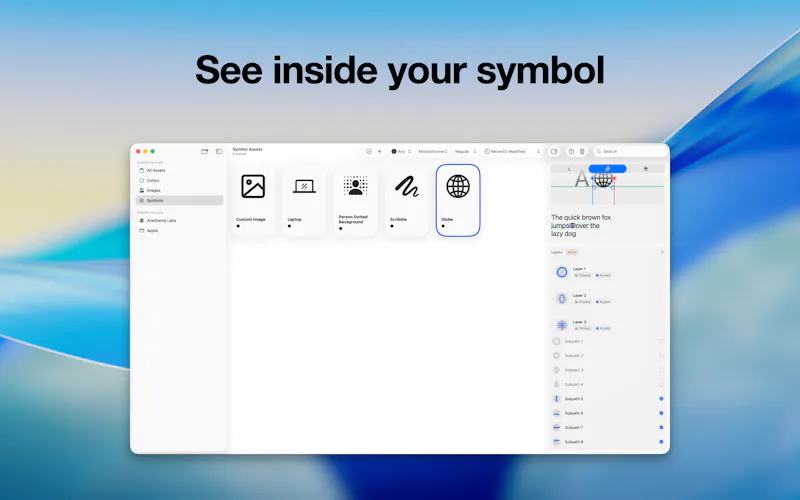
Task: Select the Laptop symbol card
Action: click(304, 200)
